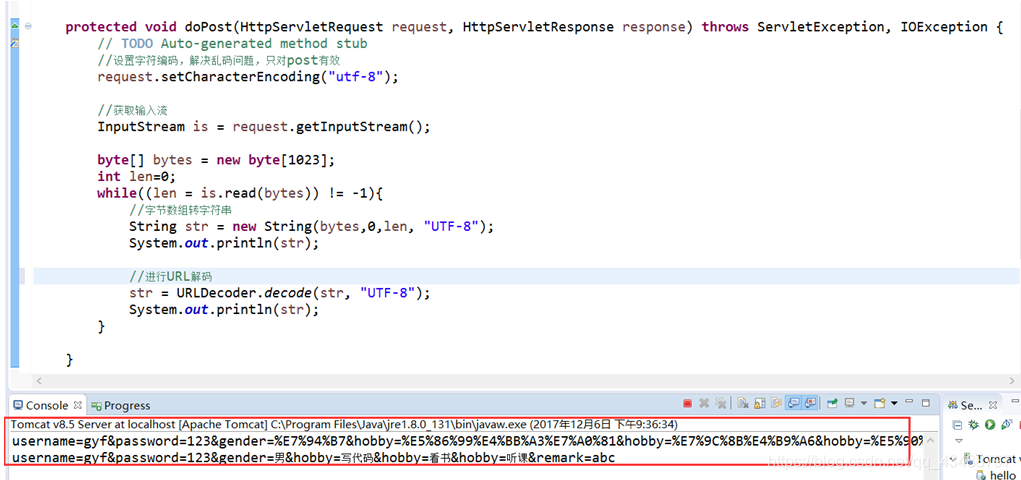This screenshot has width=1021, height=480.
Task: Click the URL-encoded console output line
Action: [x=467, y=441]
